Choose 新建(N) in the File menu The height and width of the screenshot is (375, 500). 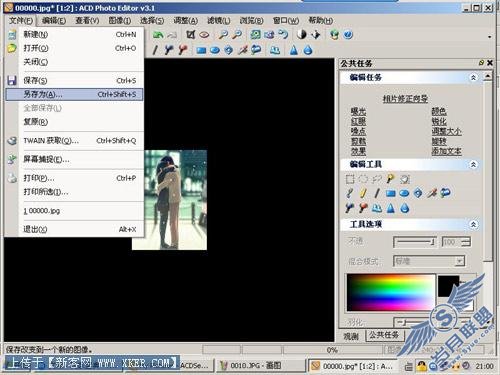pyautogui.click(x=74, y=34)
